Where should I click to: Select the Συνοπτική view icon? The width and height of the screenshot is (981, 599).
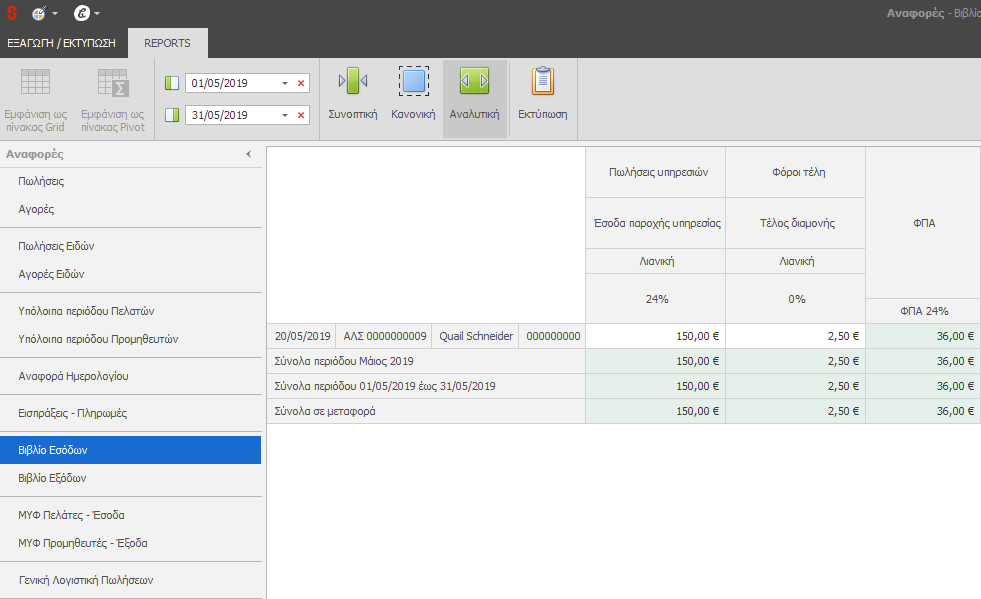tap(352, 81)
